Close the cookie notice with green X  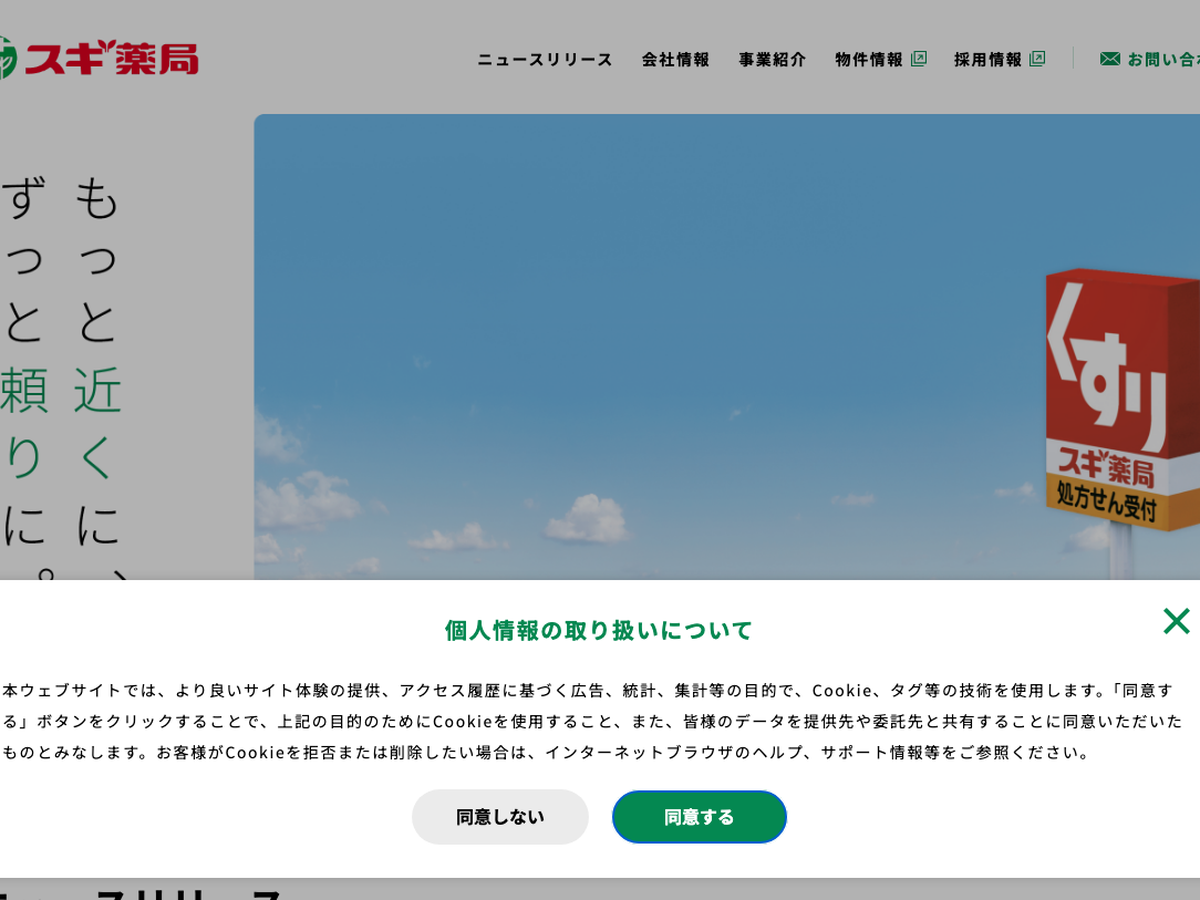(x=1176, y=621)
